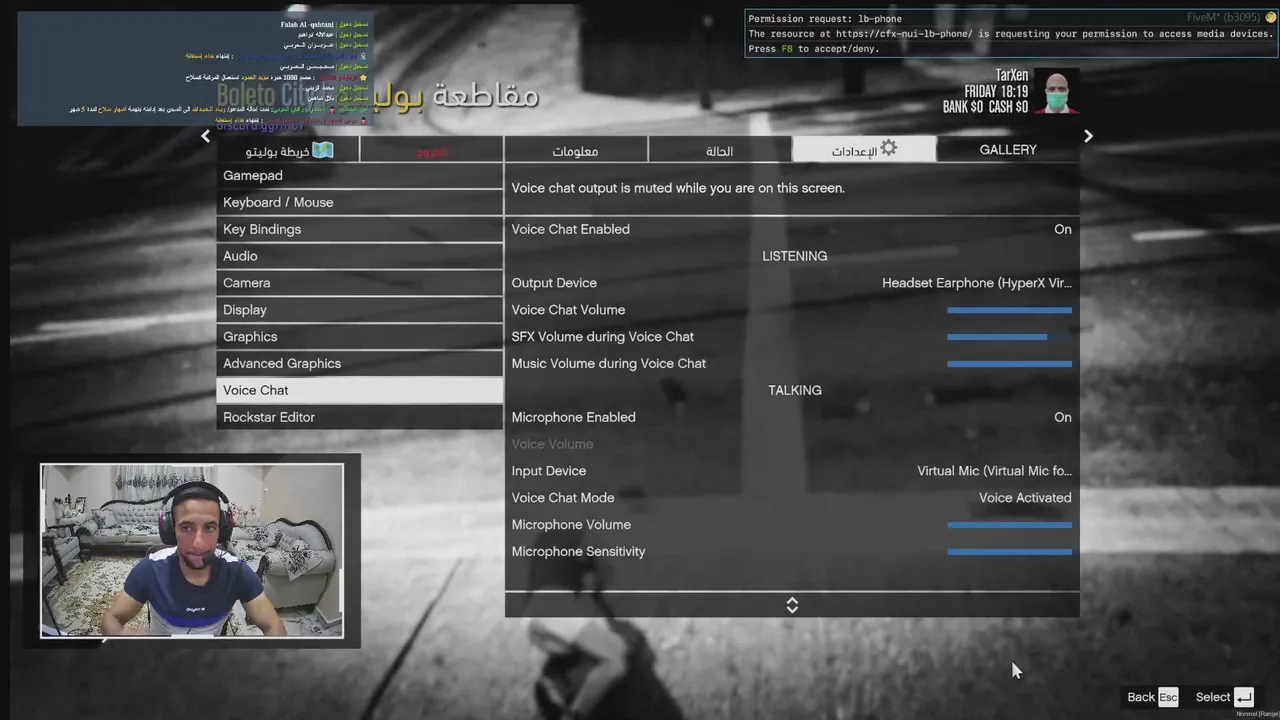This screenshot has height=720, width=1280.
Task: Open the Camera settings category
Action: click(359, 283)
